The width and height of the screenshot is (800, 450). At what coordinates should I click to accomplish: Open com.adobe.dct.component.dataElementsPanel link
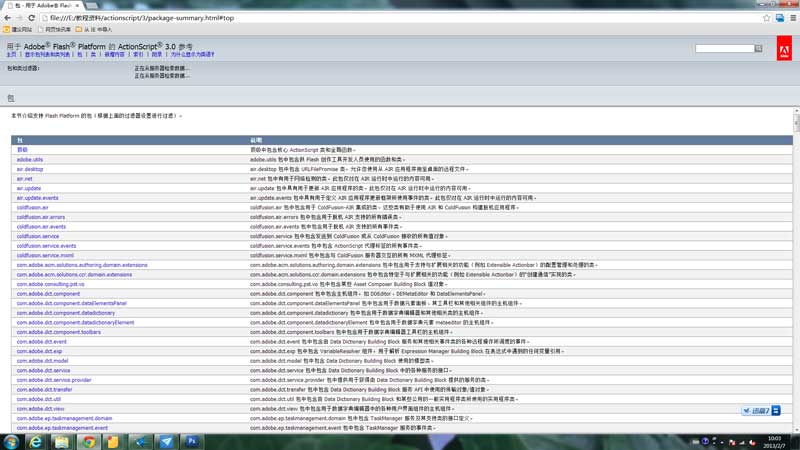[x=71, y=304]
